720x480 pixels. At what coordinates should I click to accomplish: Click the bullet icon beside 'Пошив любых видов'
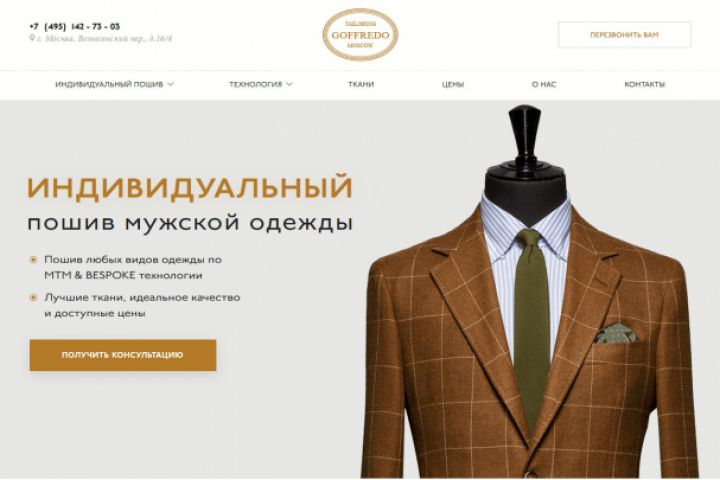point(33,260)
